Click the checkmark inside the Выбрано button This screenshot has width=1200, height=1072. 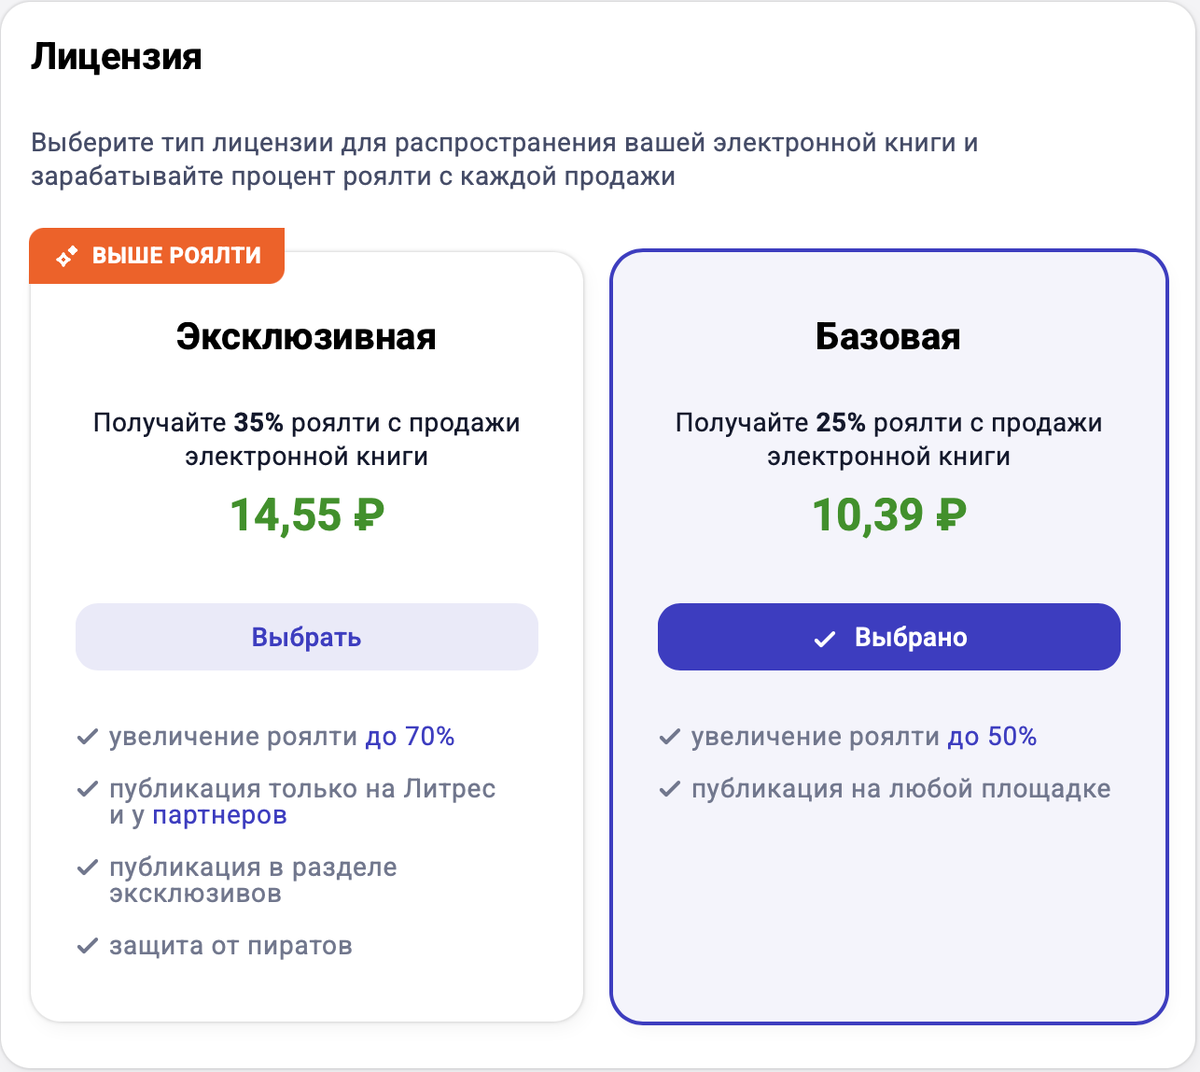(824, 636)
